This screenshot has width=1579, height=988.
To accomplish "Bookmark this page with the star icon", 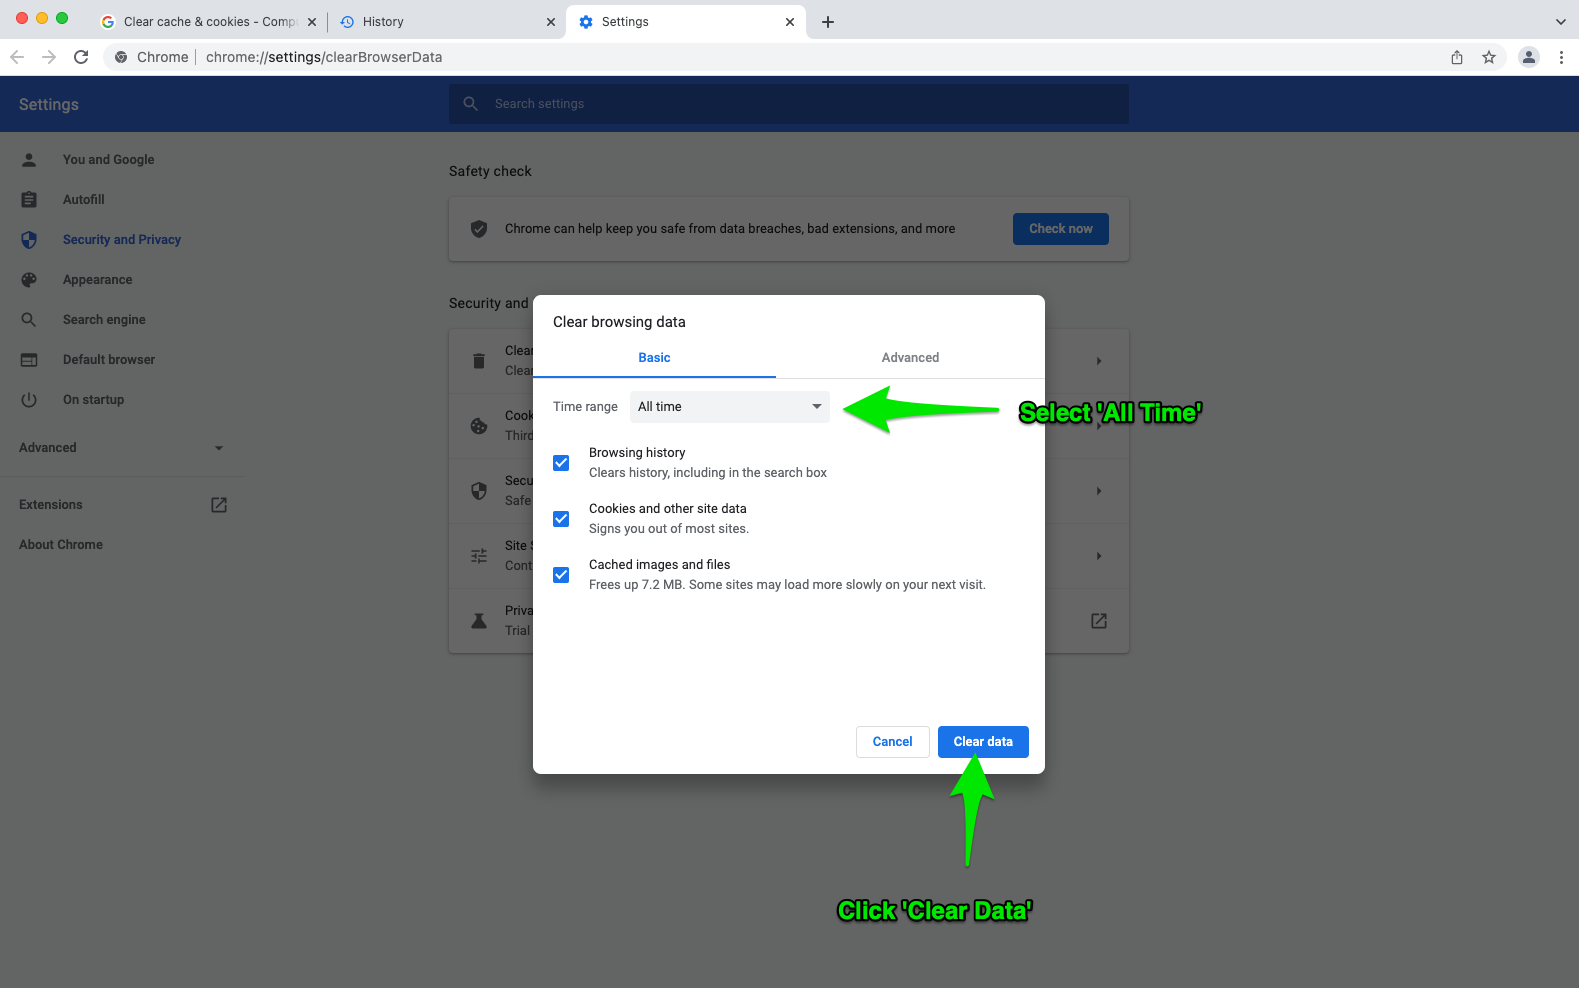I will (1489, 57).
